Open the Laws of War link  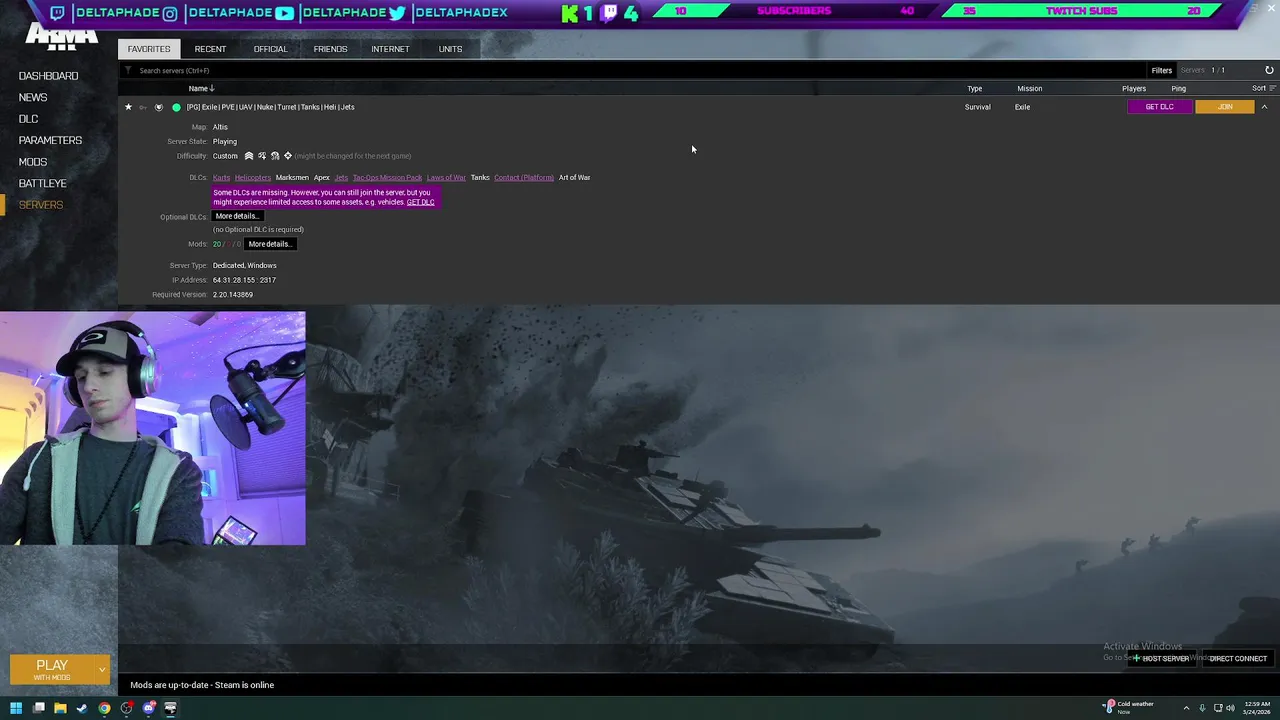click(446, 178)
